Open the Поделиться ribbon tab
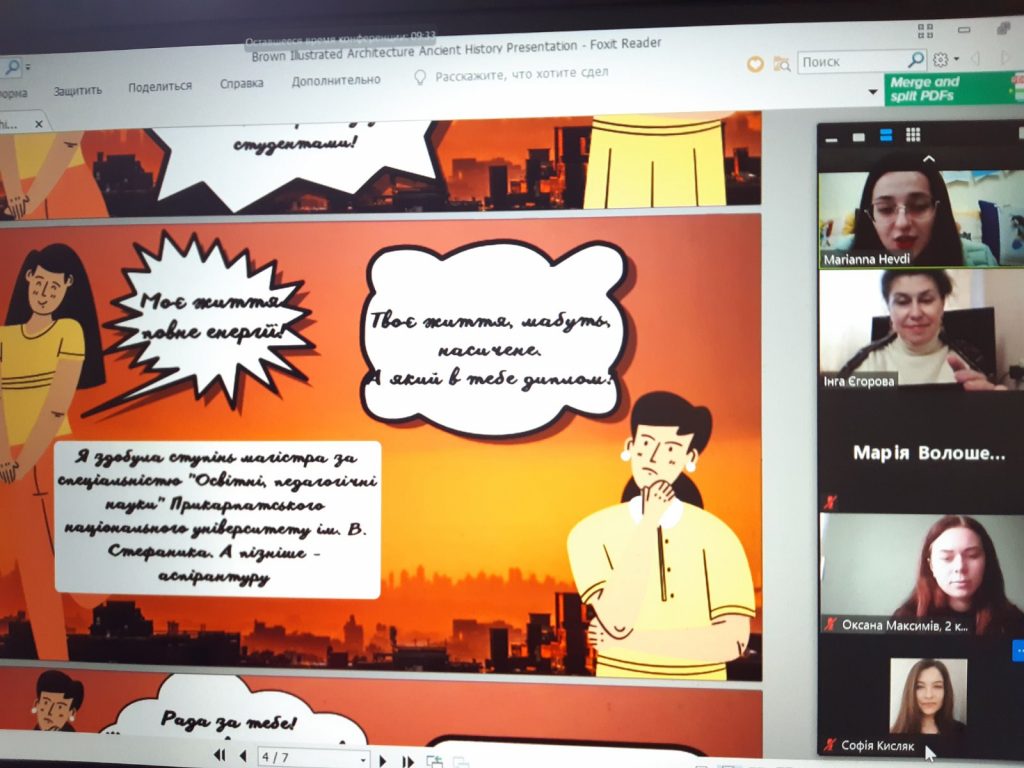This screenshot has width=1024, height=768. pyautogui.click(x=160, y=87)
